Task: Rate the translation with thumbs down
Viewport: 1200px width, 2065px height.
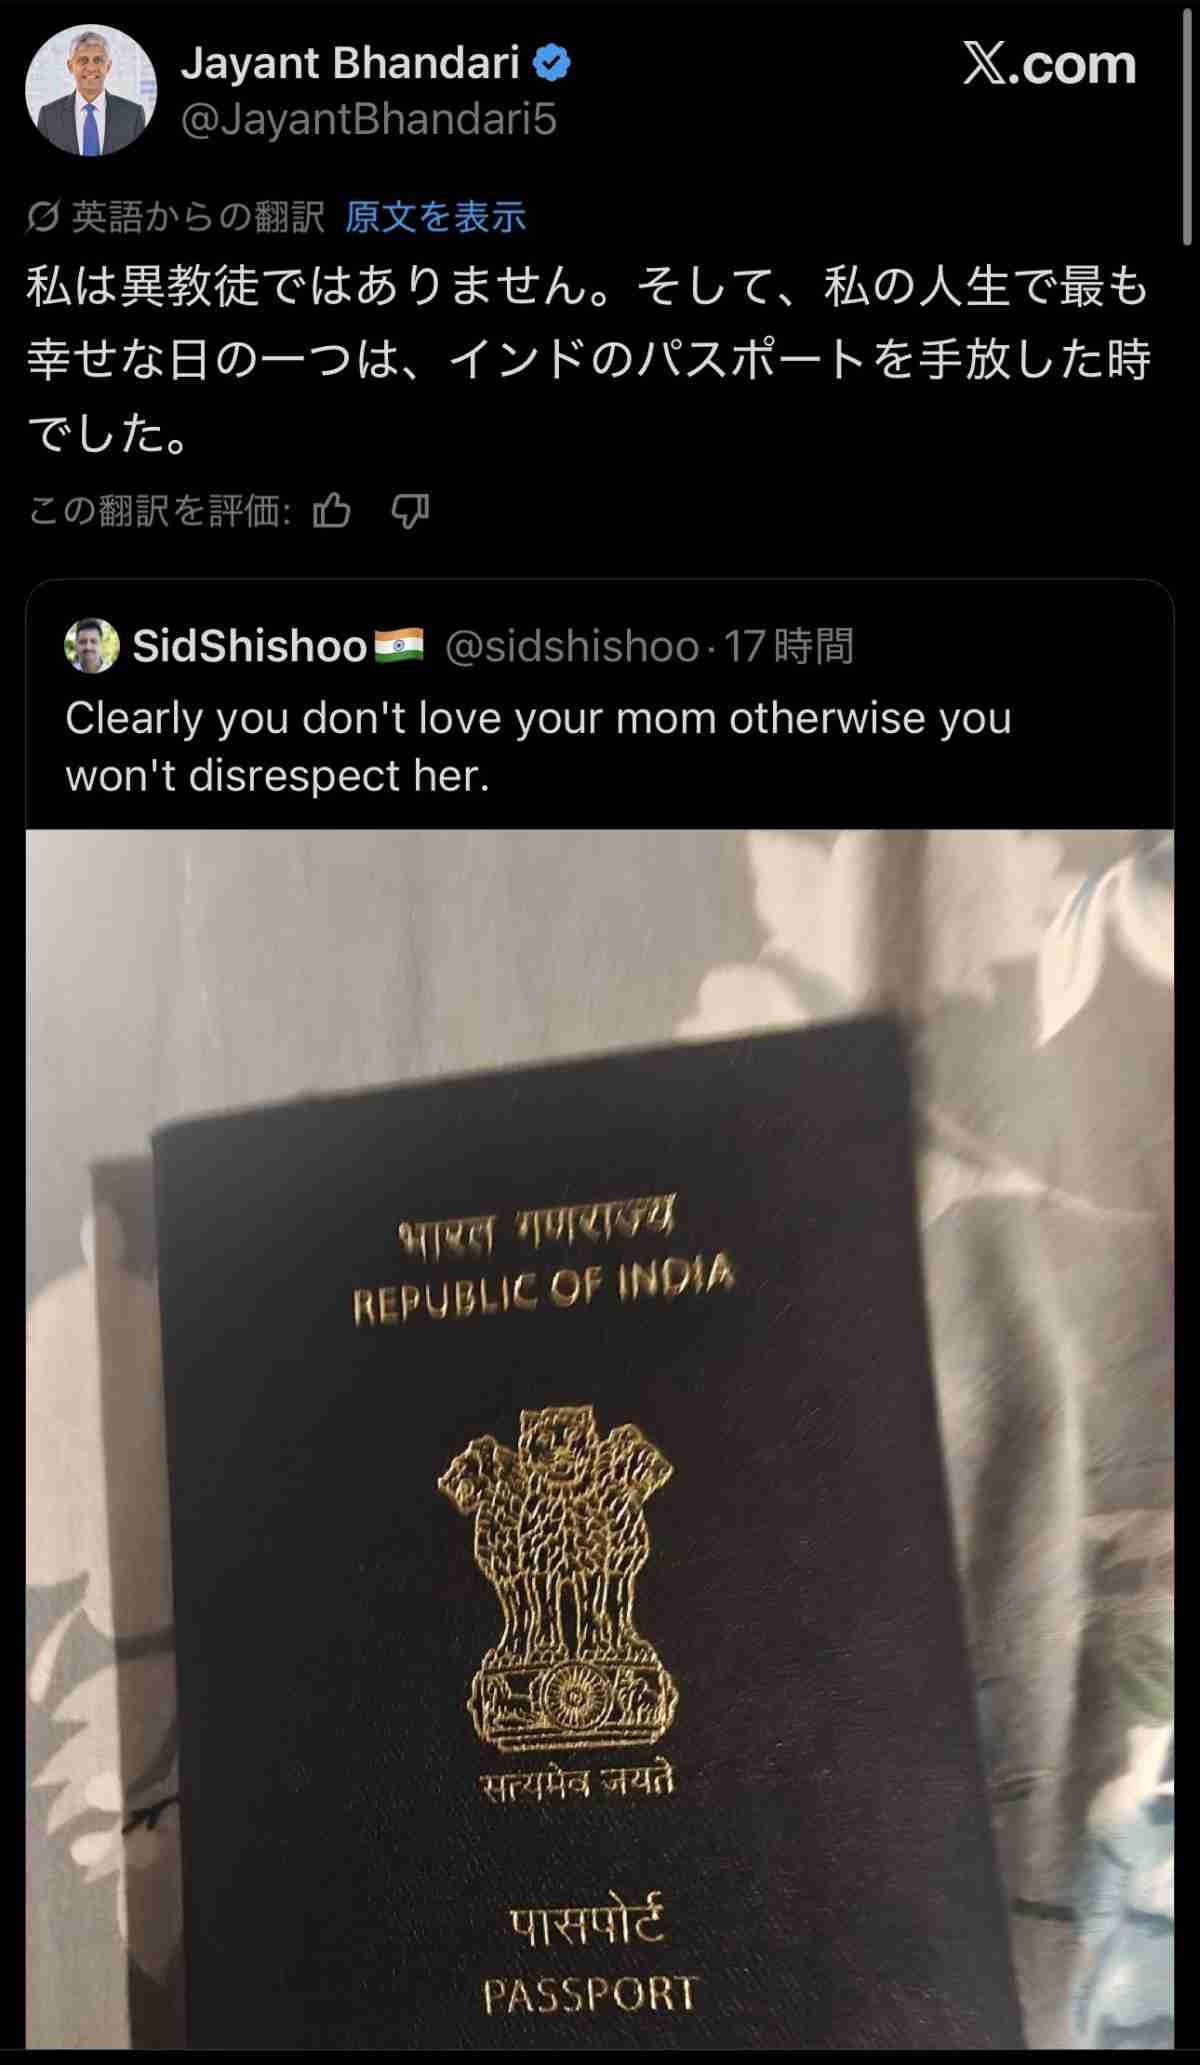Action: [x=410, y=511]
